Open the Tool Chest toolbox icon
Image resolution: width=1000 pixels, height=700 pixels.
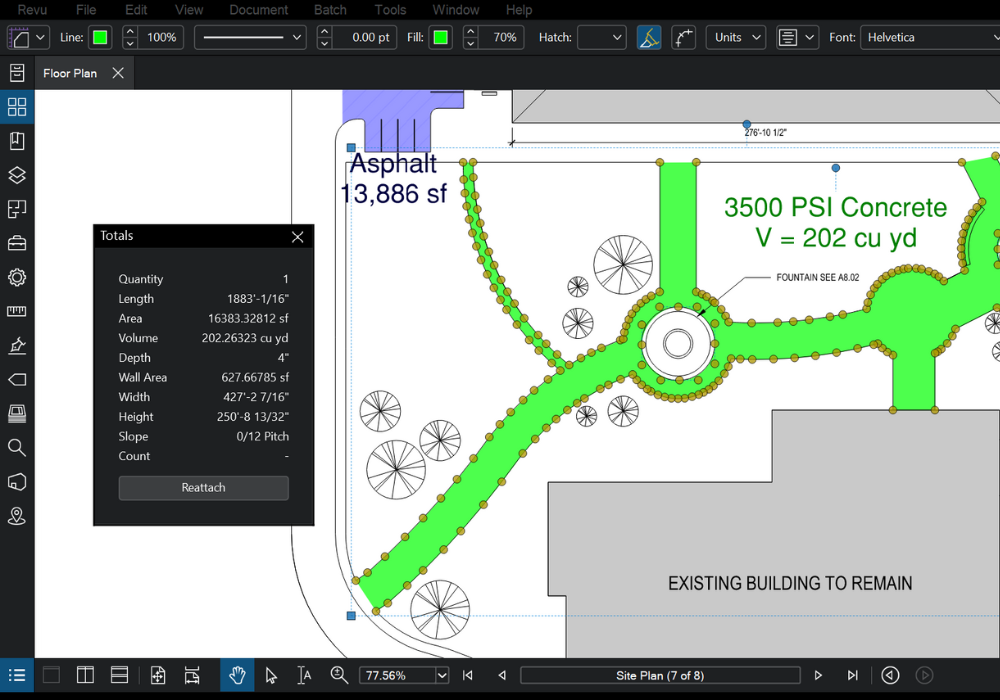coord(17,243)
